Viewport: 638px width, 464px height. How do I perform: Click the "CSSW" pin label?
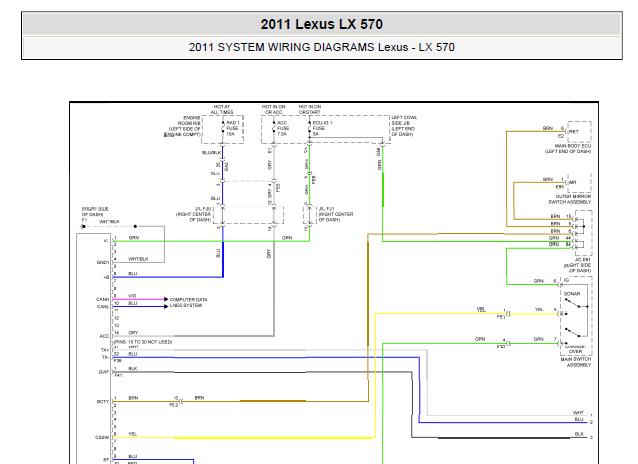coord(102,438)
